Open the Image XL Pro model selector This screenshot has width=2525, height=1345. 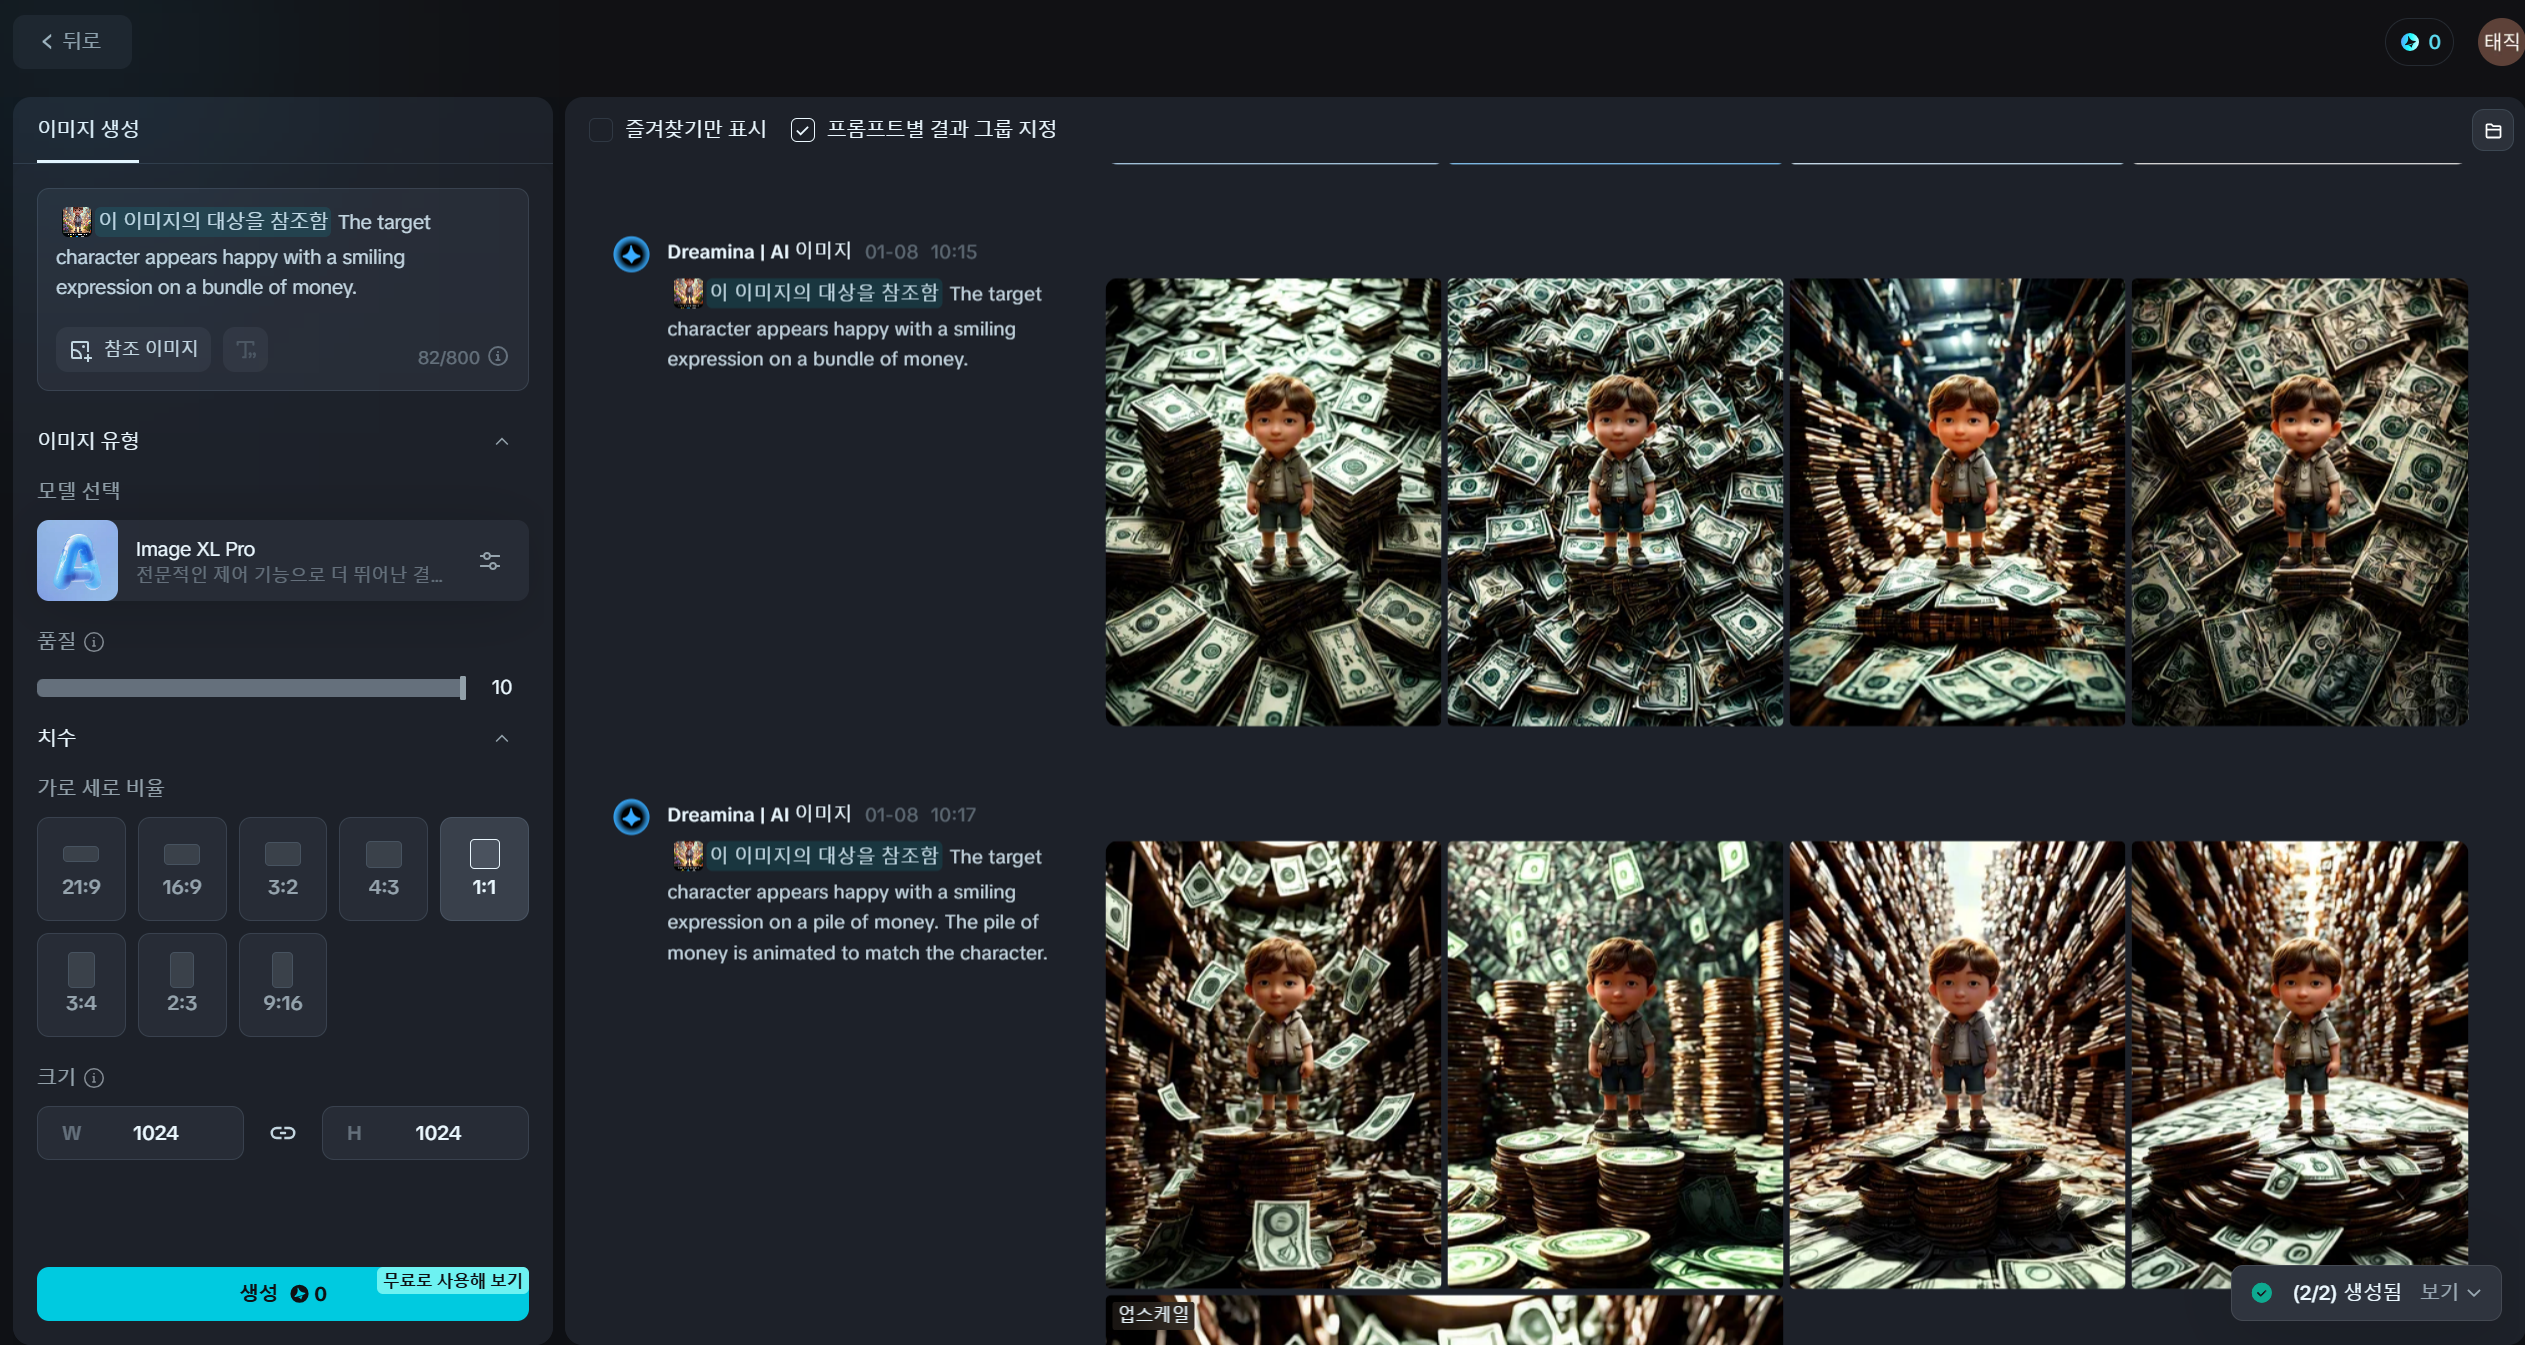(x=283, y=560)
